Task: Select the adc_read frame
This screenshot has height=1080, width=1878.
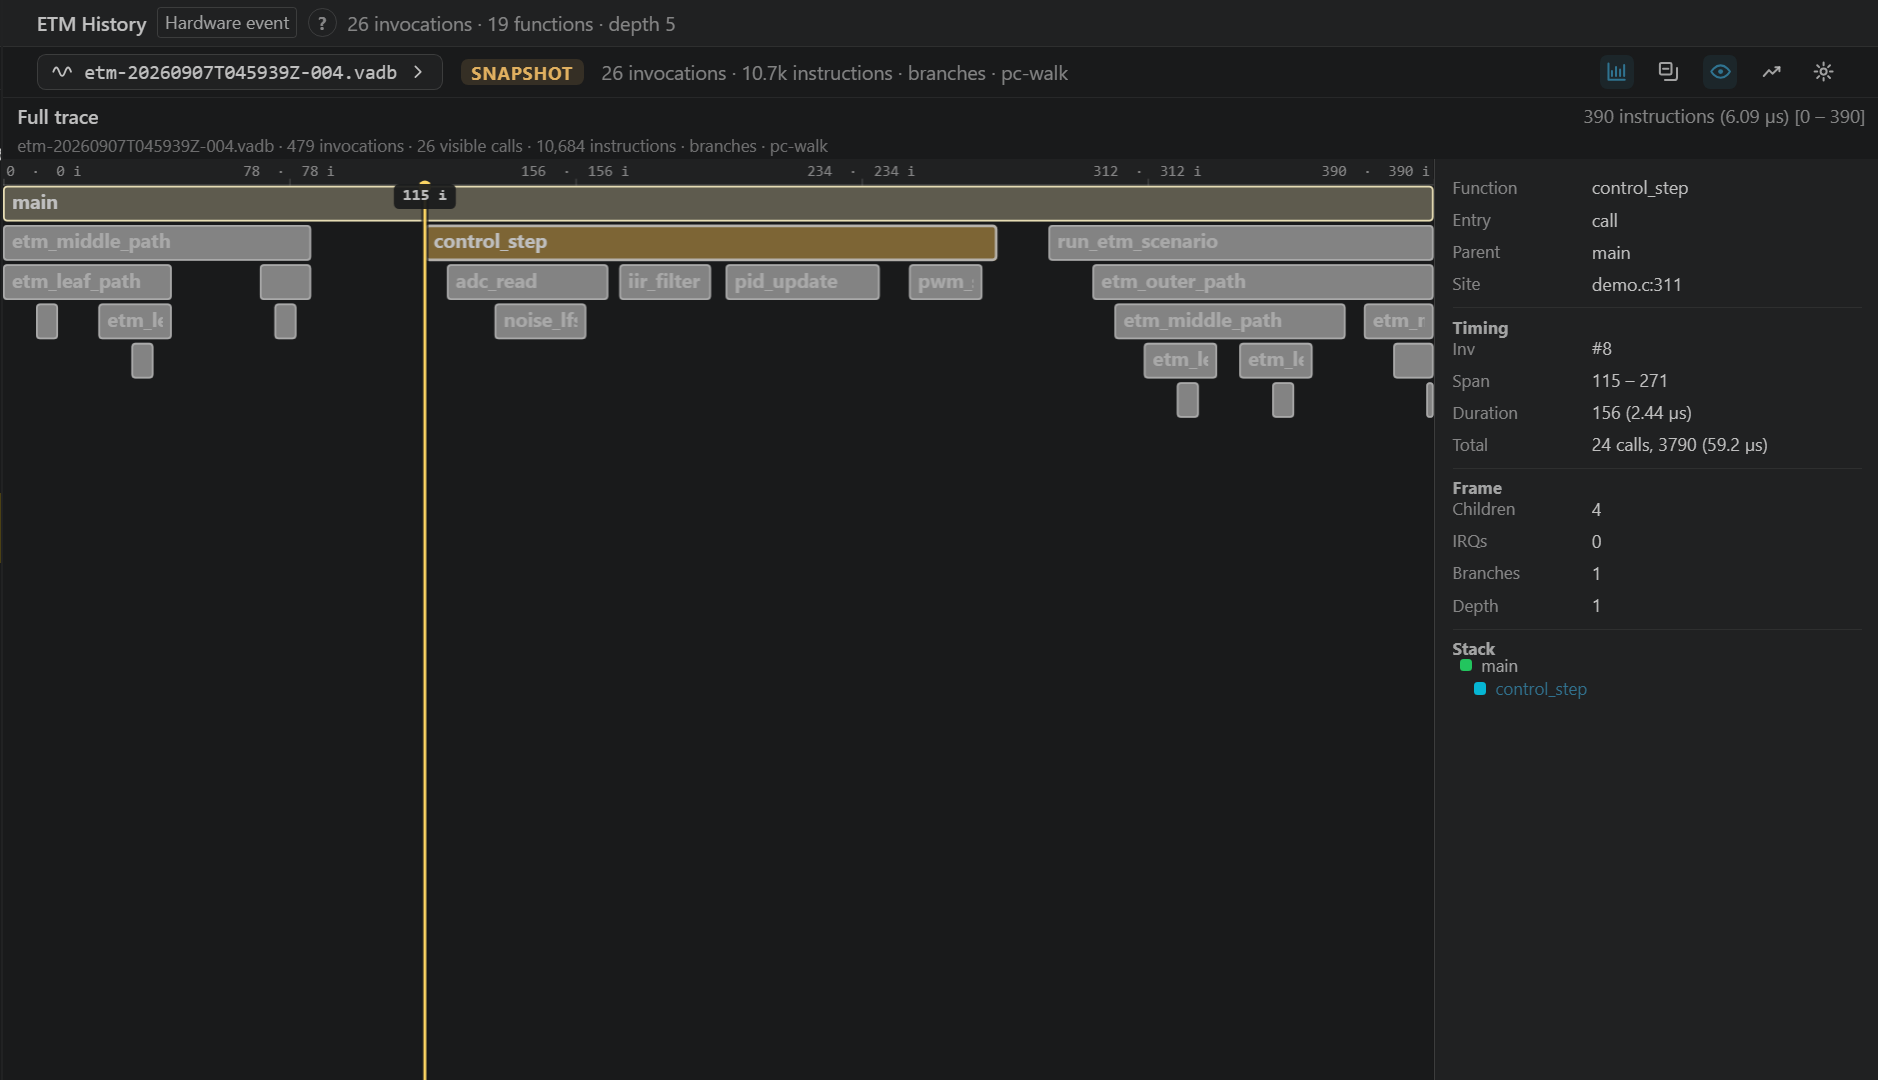Action: click(527, 282)
